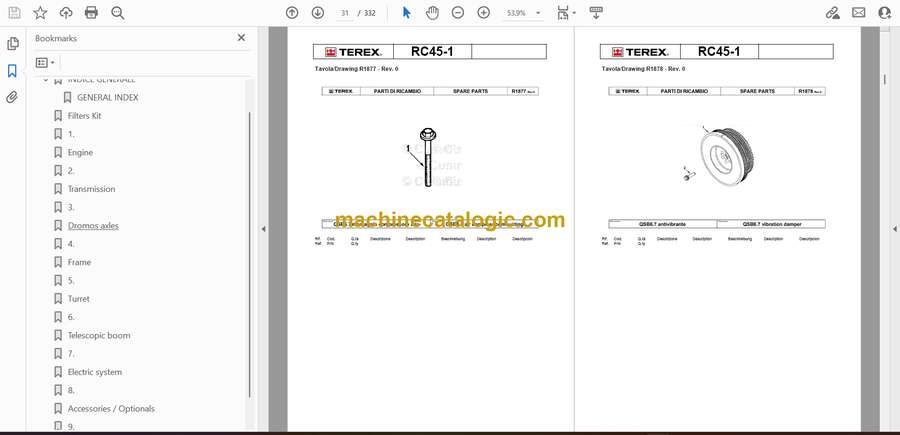Zoom in with the plus icon
The height and width of the screenshot is (435, 900).
pos(484,13)
